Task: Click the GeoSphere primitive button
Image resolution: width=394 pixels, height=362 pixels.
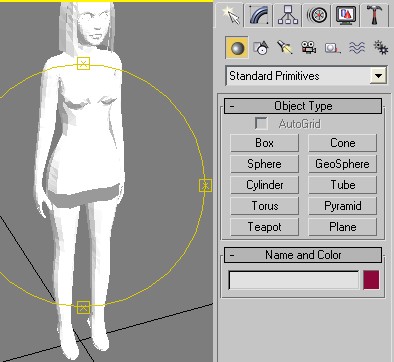Action: point(342,164)
